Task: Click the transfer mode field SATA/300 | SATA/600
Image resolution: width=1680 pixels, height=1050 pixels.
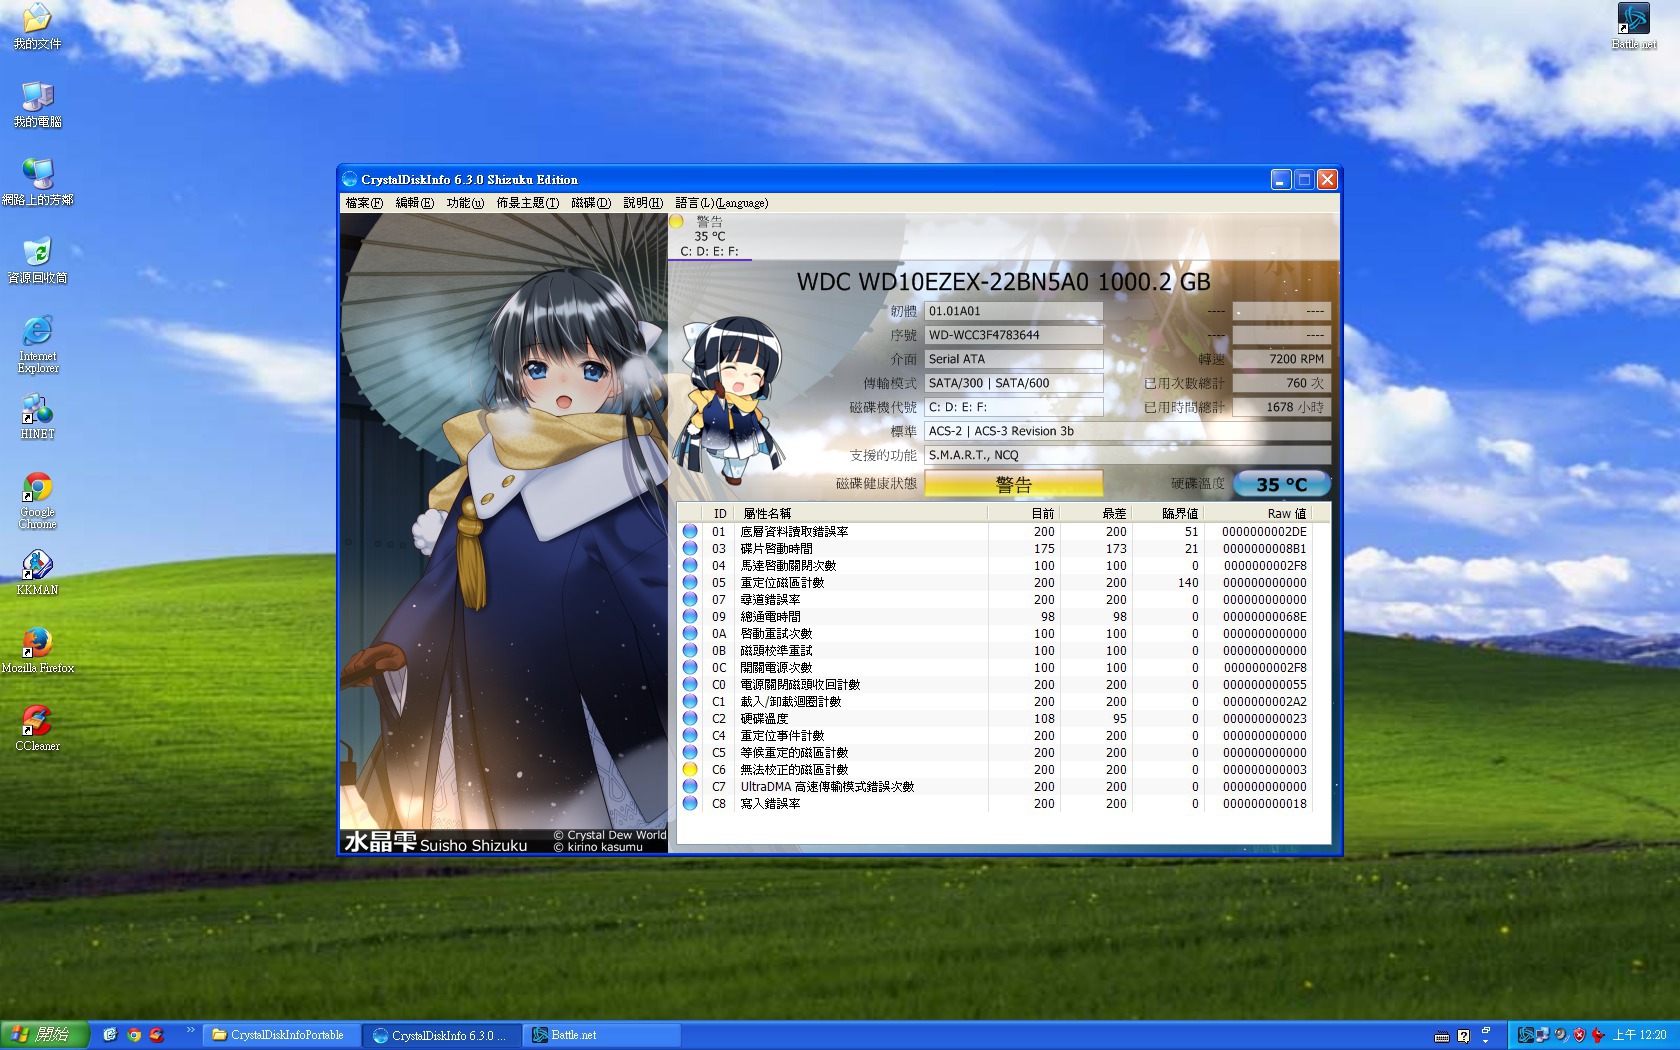Action: [x=1013, y=383]
